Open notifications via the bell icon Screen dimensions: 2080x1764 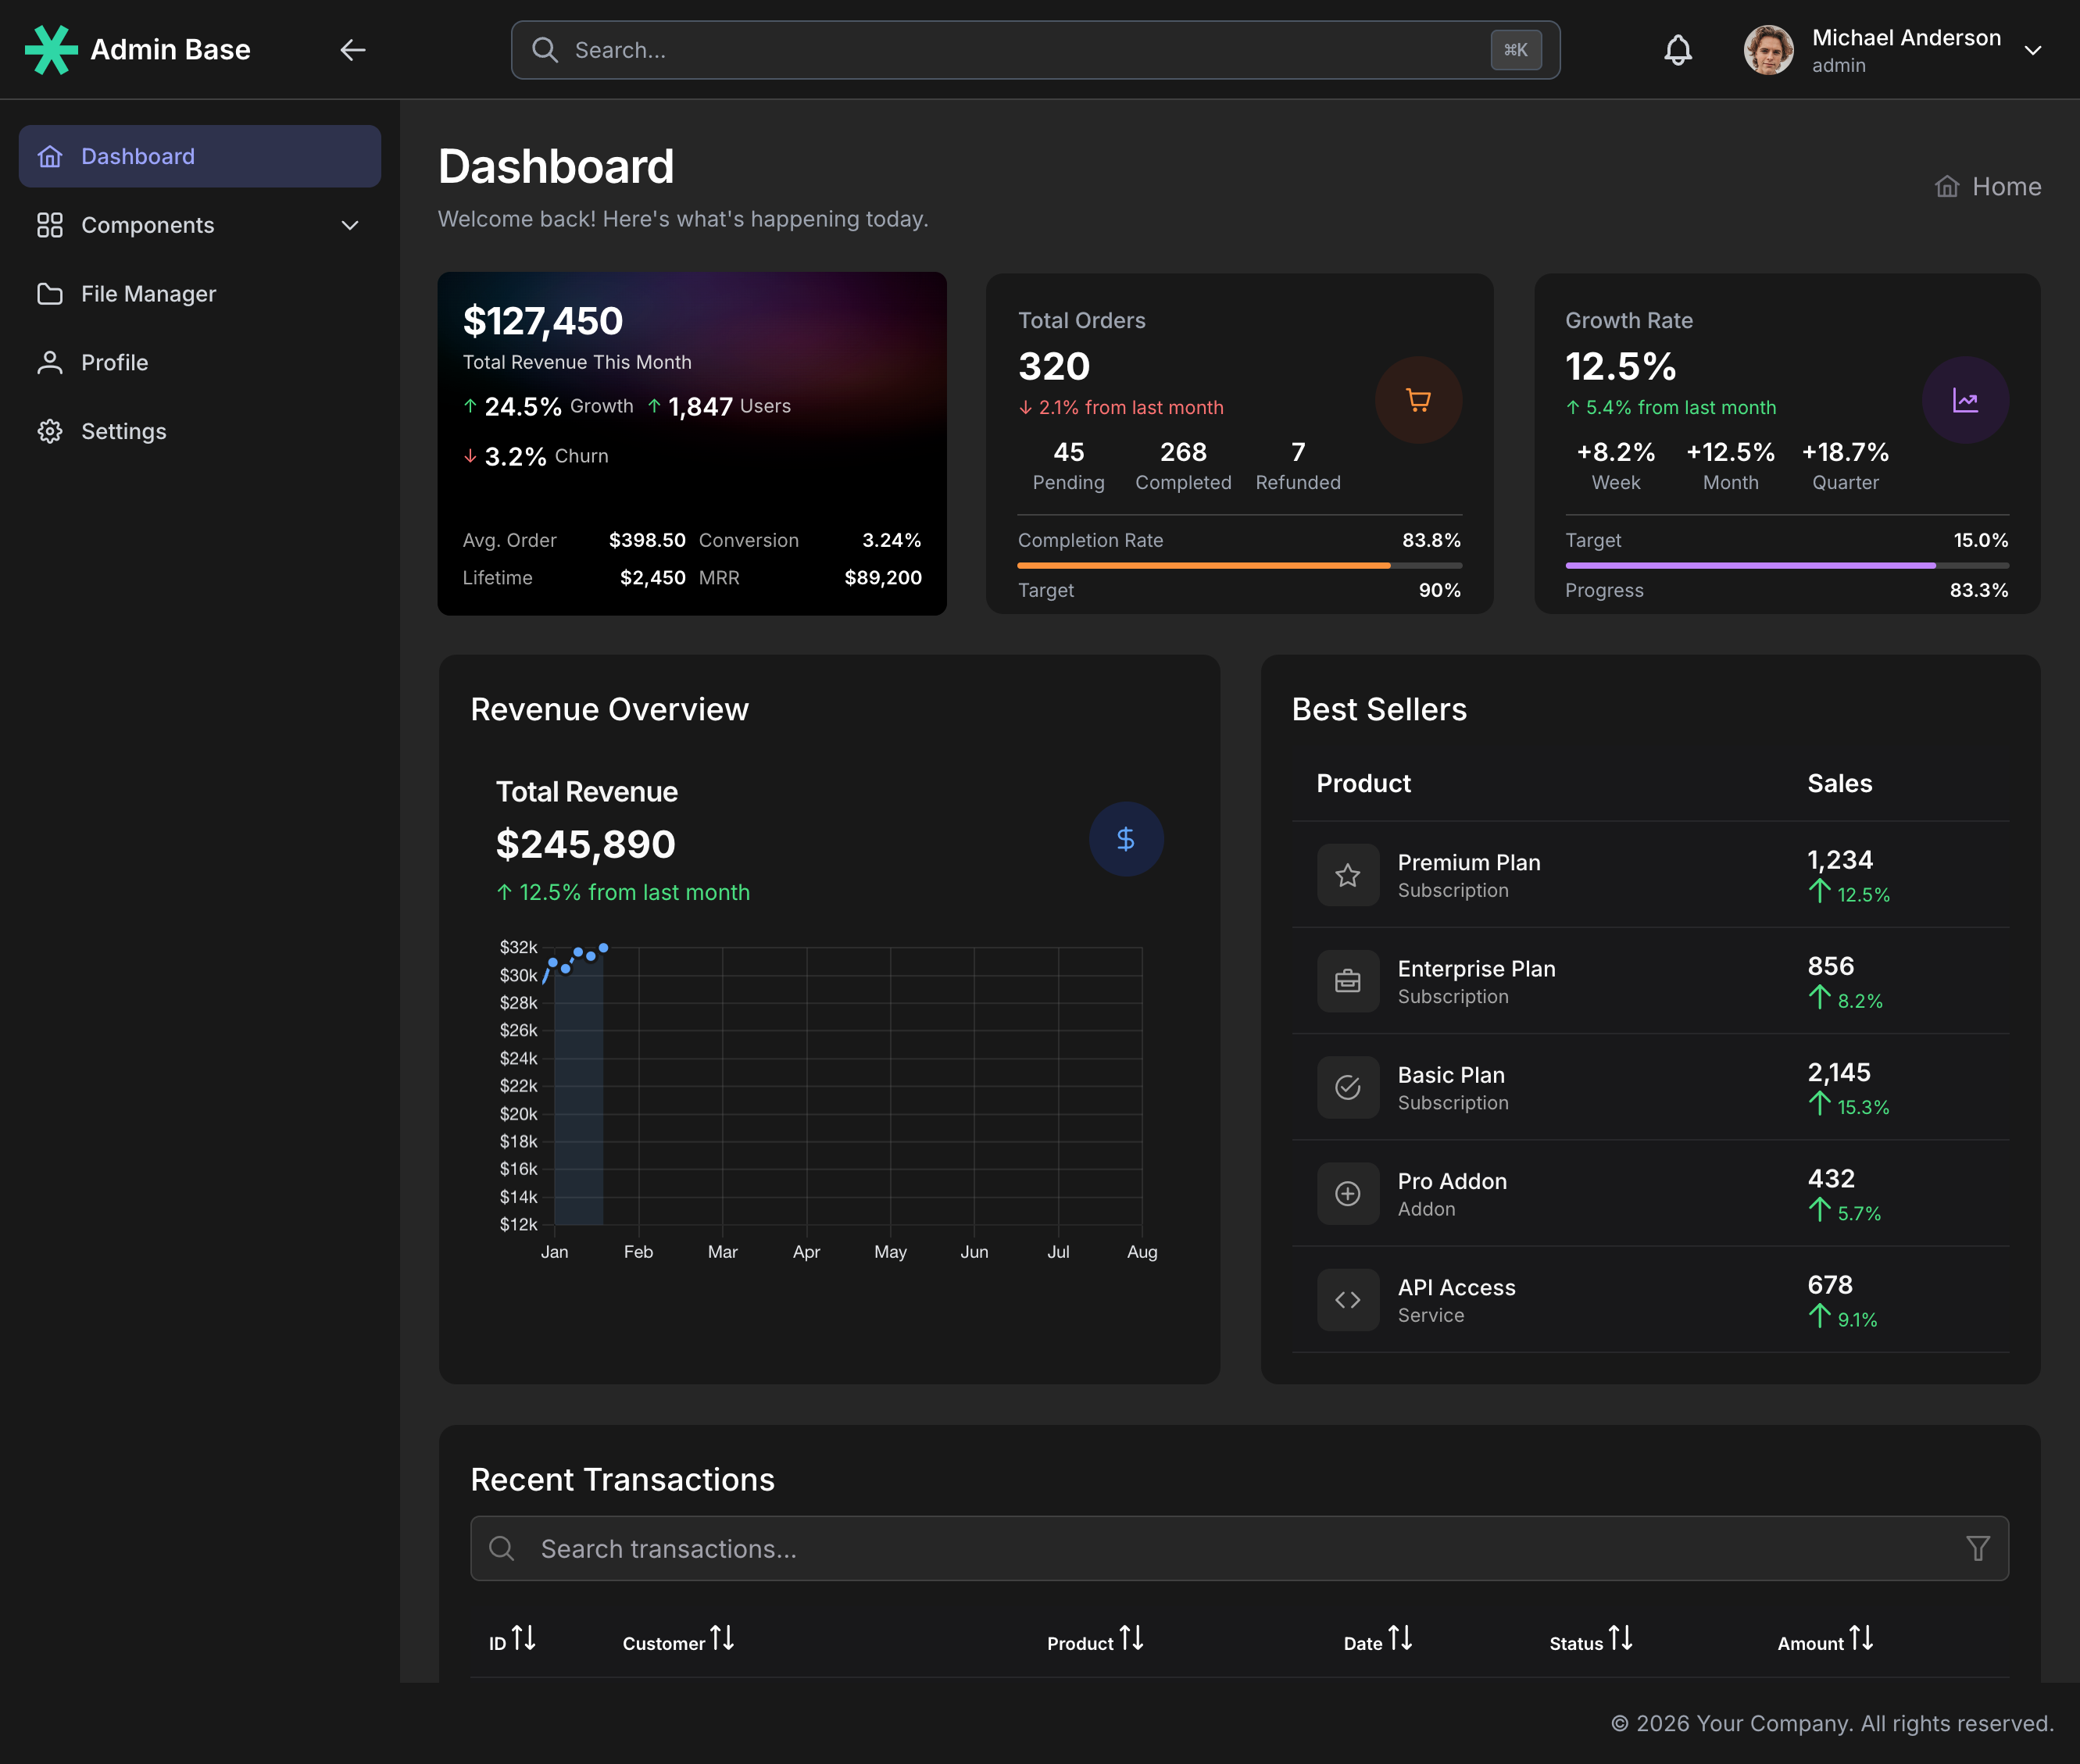tap(1678, 49)
